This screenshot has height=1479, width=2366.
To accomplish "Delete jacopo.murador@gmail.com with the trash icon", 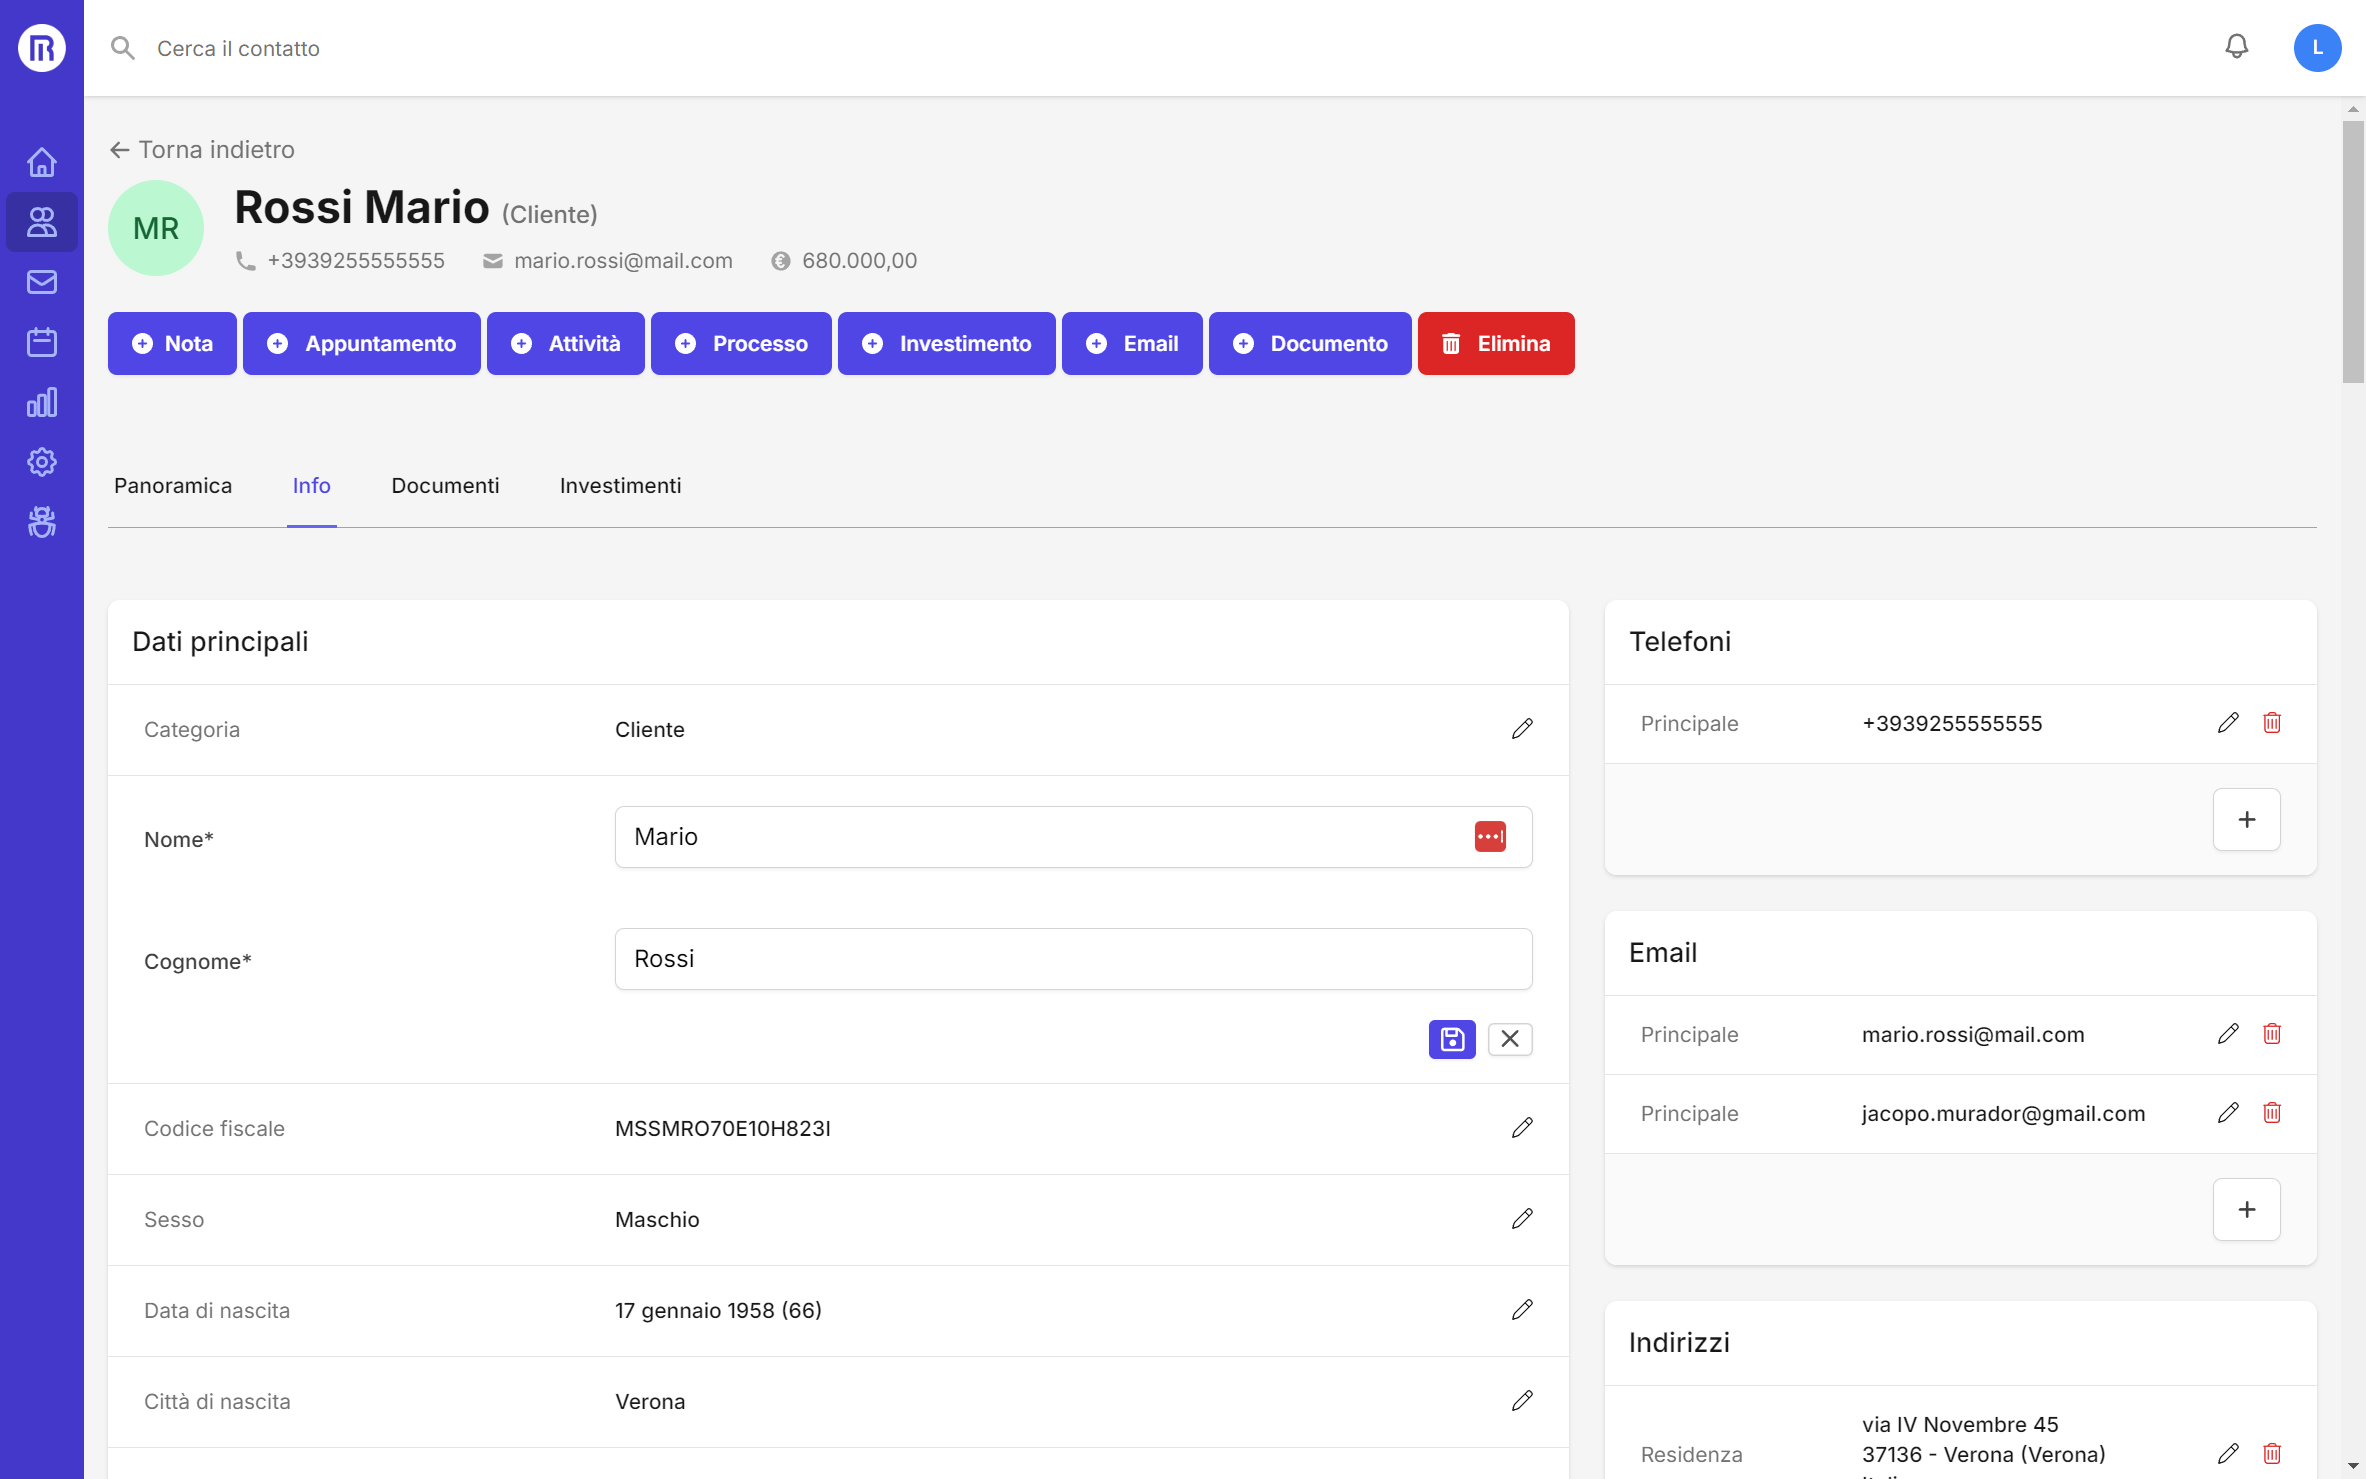I will pyautogui.click(x=2272, y=1112).
